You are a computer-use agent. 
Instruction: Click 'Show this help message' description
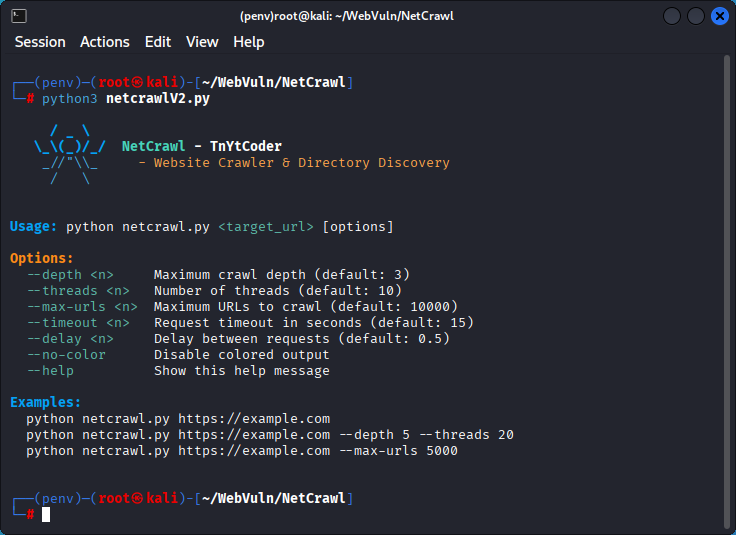pos(242,370)
